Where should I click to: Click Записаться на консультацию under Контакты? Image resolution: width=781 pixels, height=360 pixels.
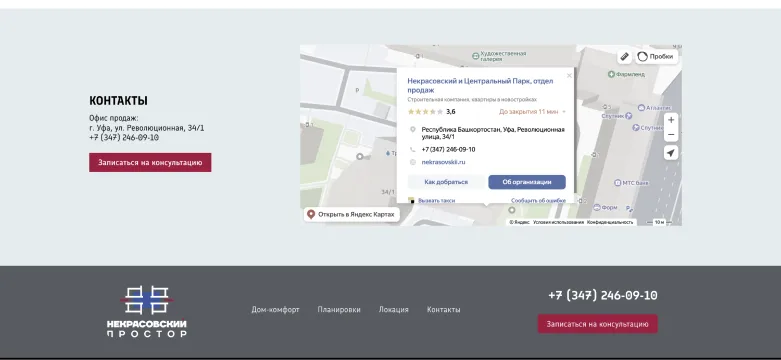tap(150, 162)
